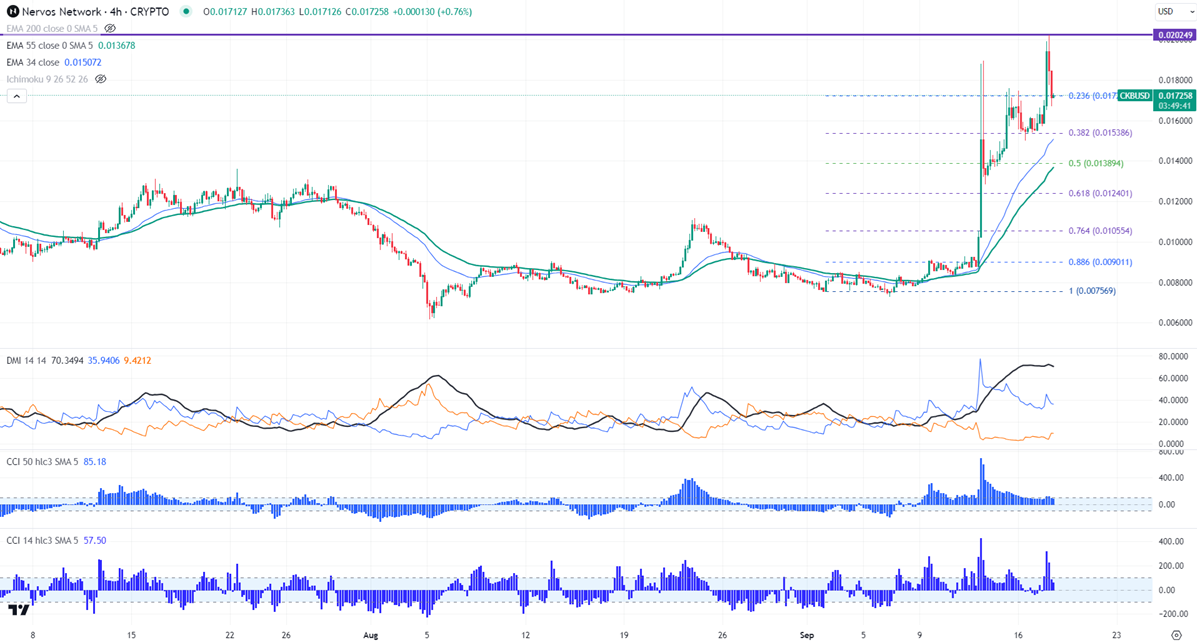The image size is (1197, 644).
Task: Click the 0.006000 price axis label
Action: (1175, 323)
